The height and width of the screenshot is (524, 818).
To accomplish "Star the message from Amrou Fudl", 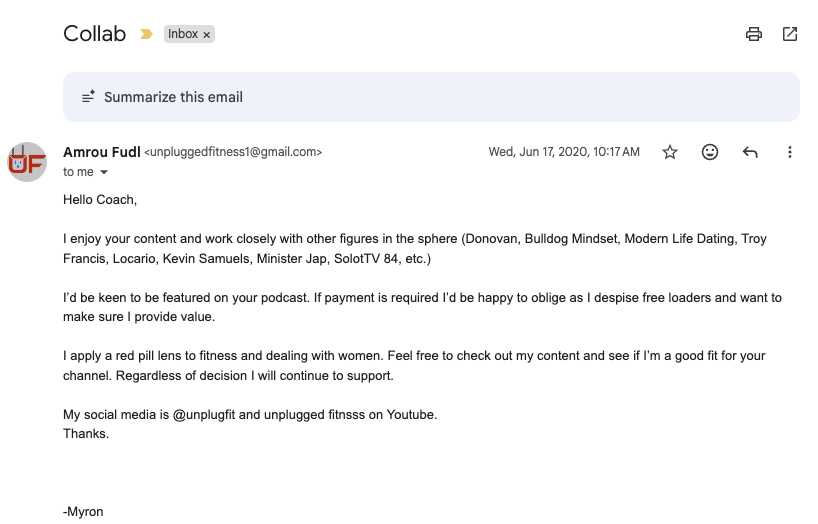I will pos(670,152).
